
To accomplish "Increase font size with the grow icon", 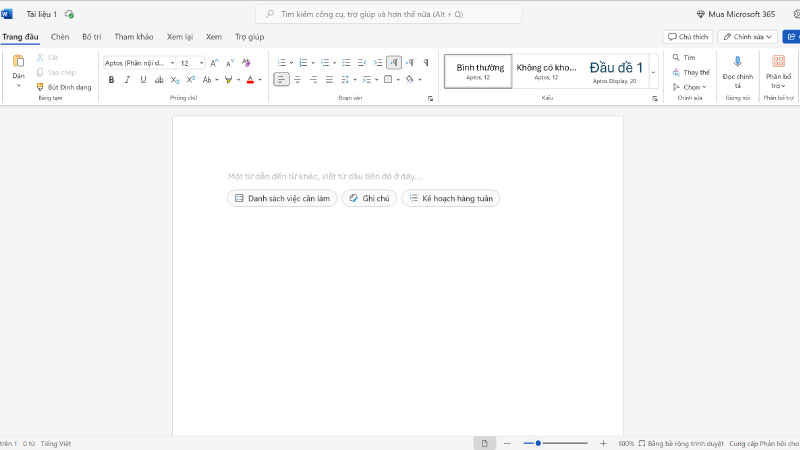I will 214,62.
